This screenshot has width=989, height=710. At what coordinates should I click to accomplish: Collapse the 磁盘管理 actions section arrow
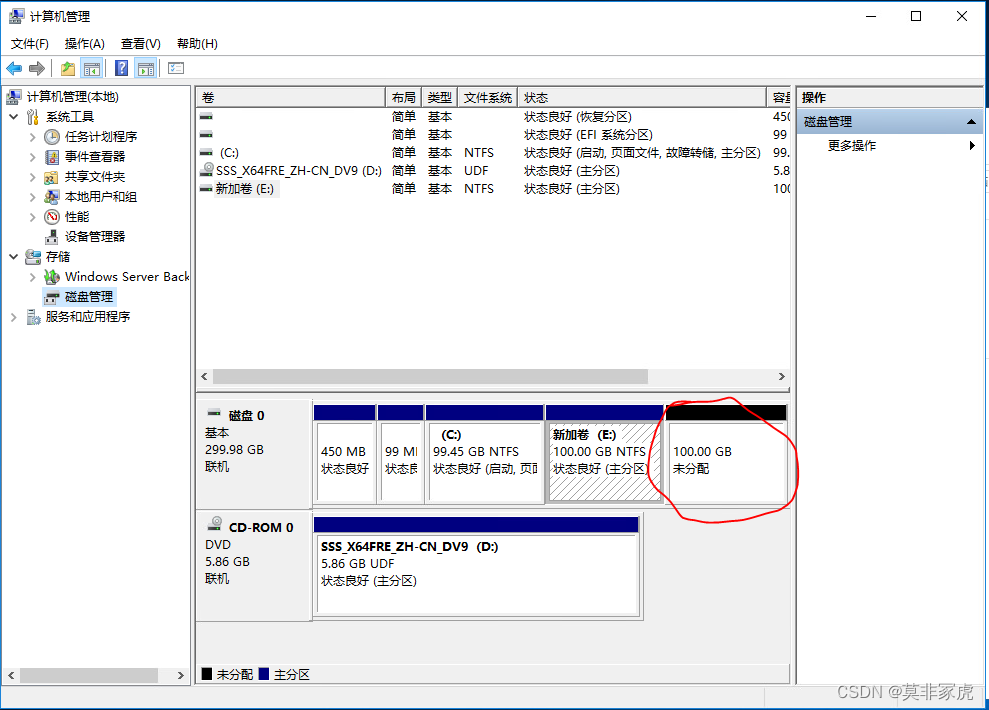coord(971,122)
